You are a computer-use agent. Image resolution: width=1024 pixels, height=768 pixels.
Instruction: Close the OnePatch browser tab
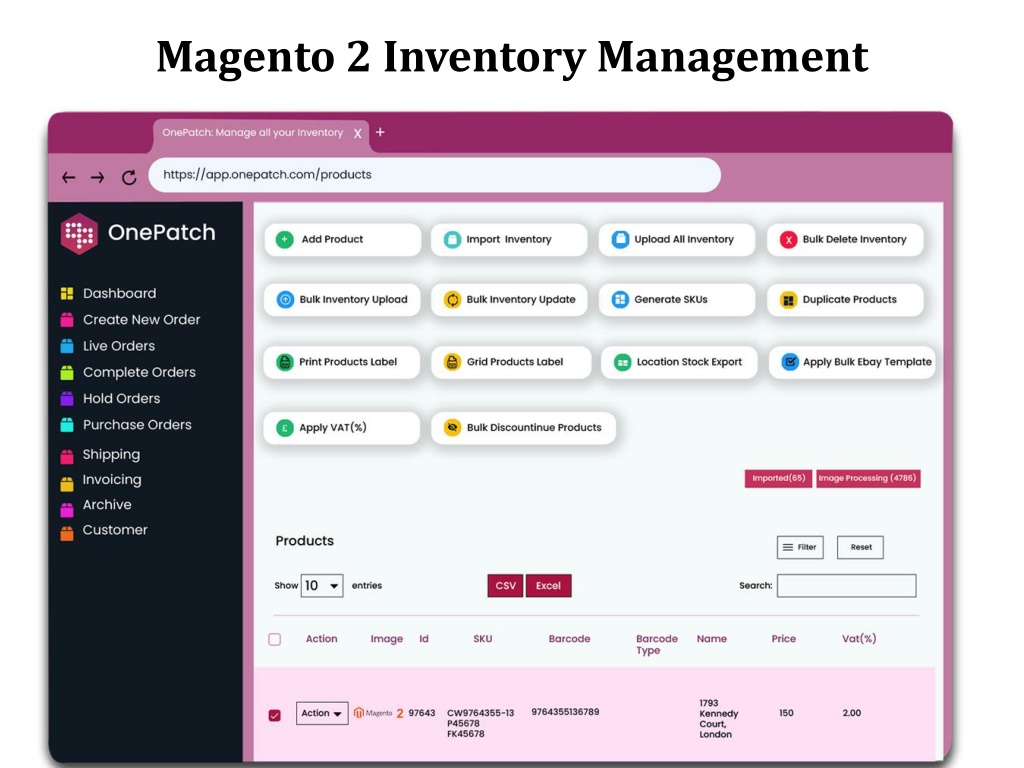pos(357,133)
